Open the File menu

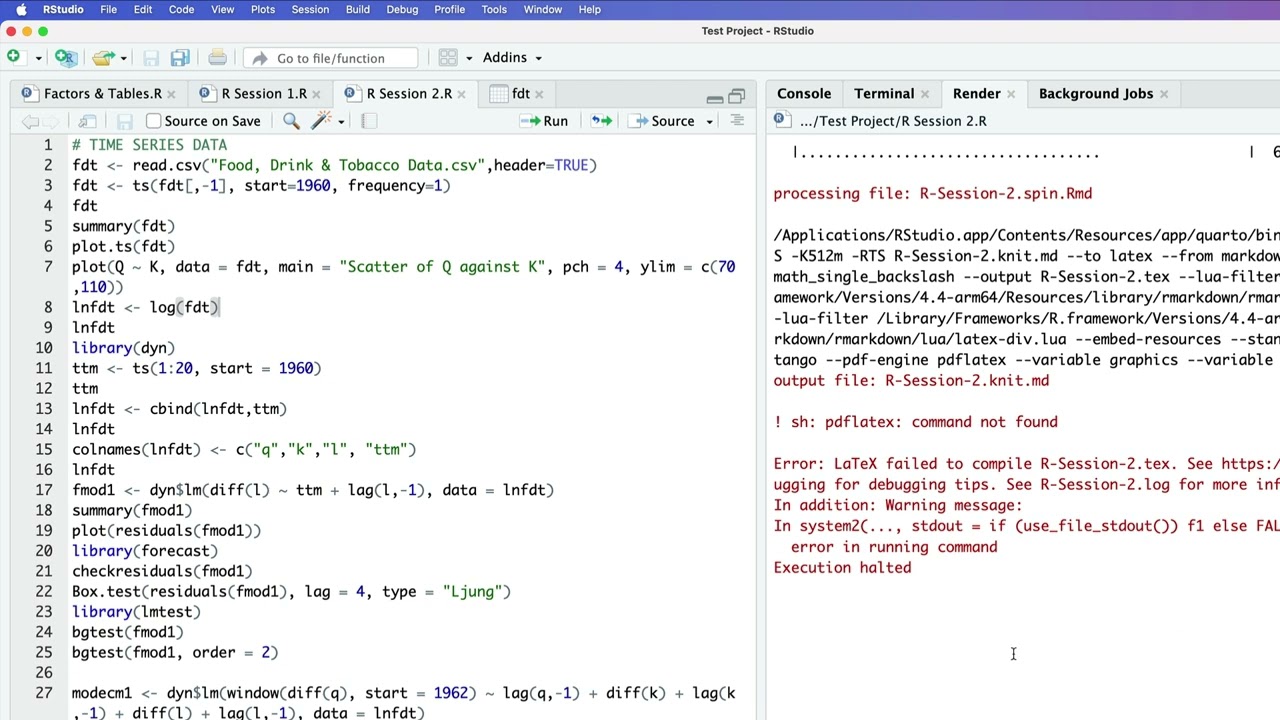tap(108, 10)
